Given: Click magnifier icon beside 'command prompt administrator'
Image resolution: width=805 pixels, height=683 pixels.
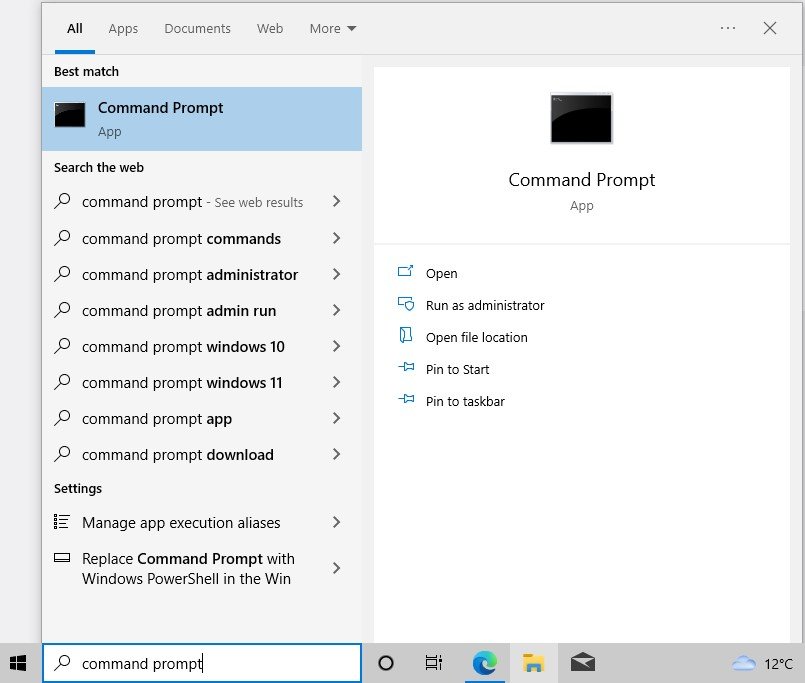Looking at the screenshot, I should (62, 274).
